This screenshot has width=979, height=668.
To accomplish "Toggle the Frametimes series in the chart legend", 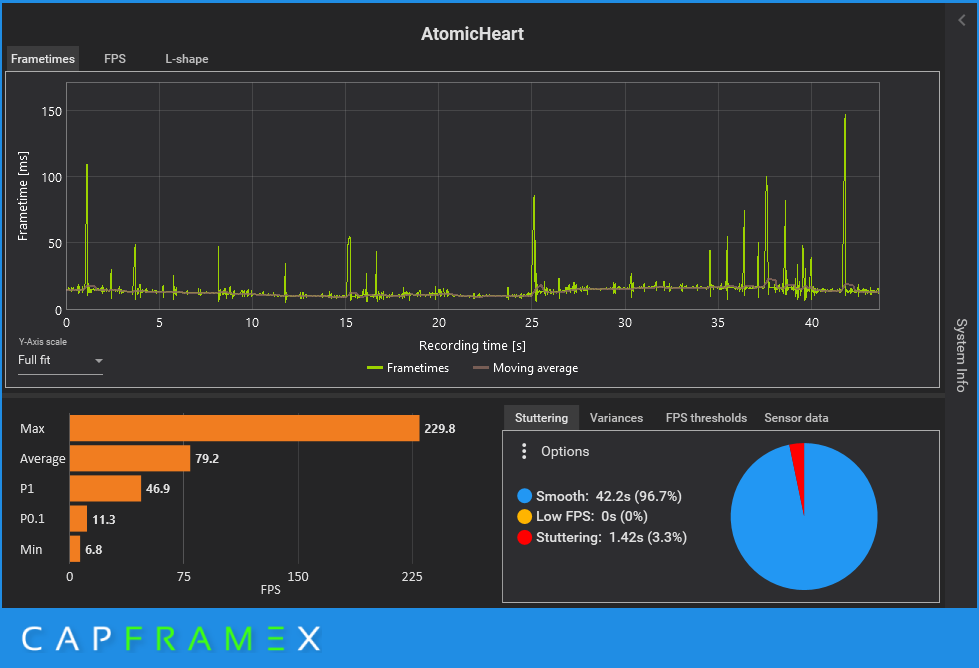I will point(408,368).
